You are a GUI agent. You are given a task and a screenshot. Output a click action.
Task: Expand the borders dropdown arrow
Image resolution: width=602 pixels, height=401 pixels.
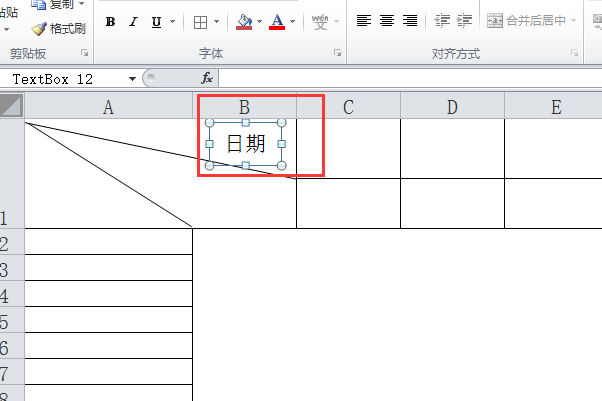[217, 22]
